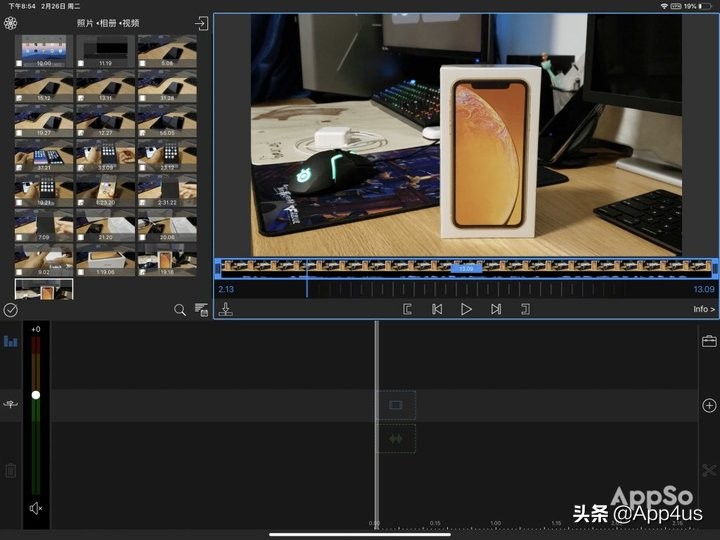Click the 13.09 clip duration text

[x=704, y=289]
